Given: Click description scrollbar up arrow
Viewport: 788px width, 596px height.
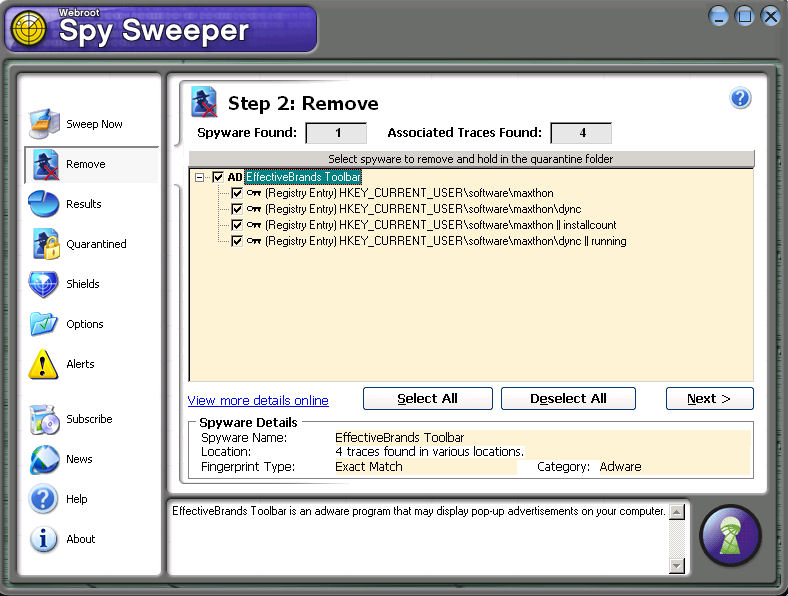Looking at the screenshot, I should [677, 512].
